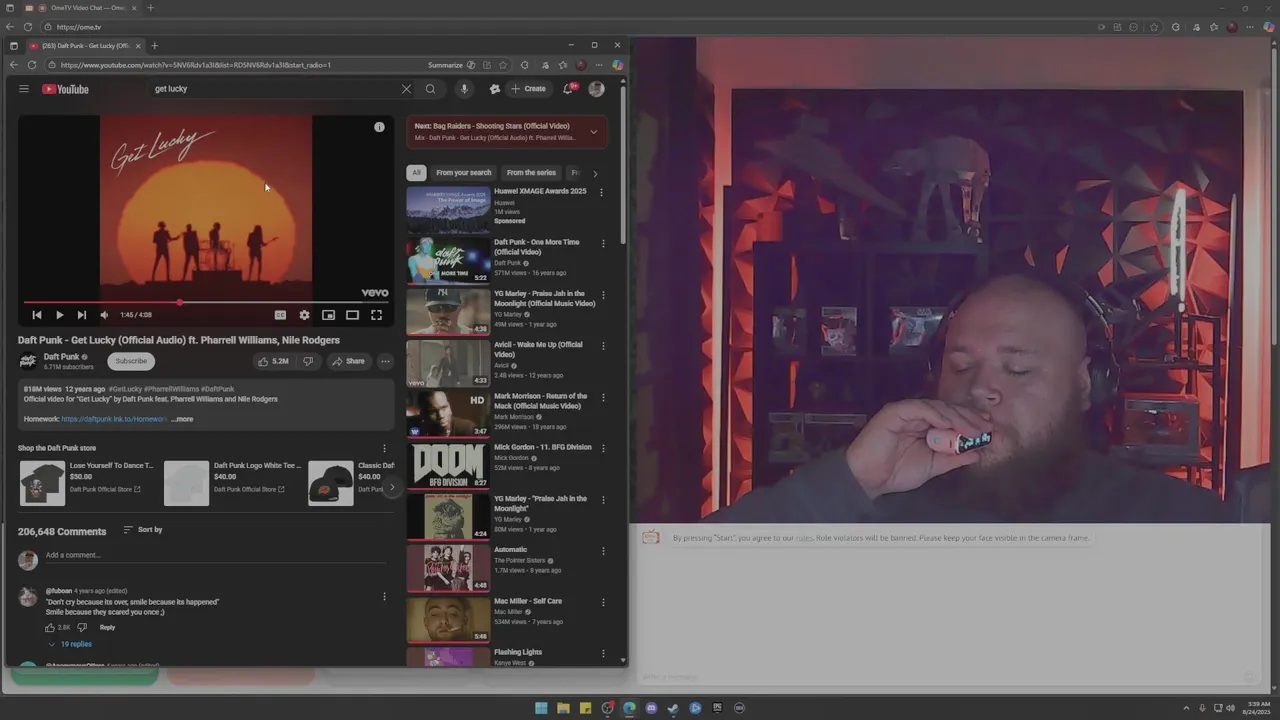Select the 'All' filter chip
The width and height of the screenshot is (1280, 720).
pos(416,173)
